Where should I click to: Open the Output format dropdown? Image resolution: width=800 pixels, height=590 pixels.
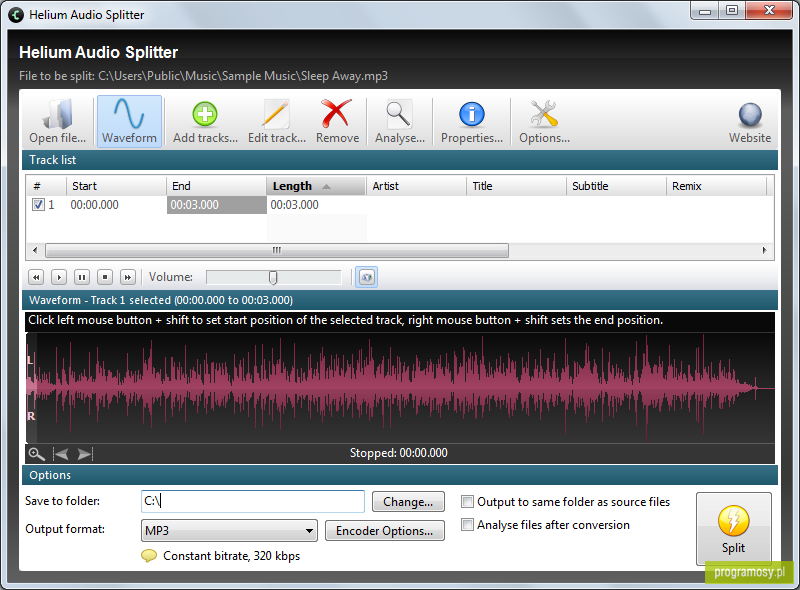coord(229,531)
